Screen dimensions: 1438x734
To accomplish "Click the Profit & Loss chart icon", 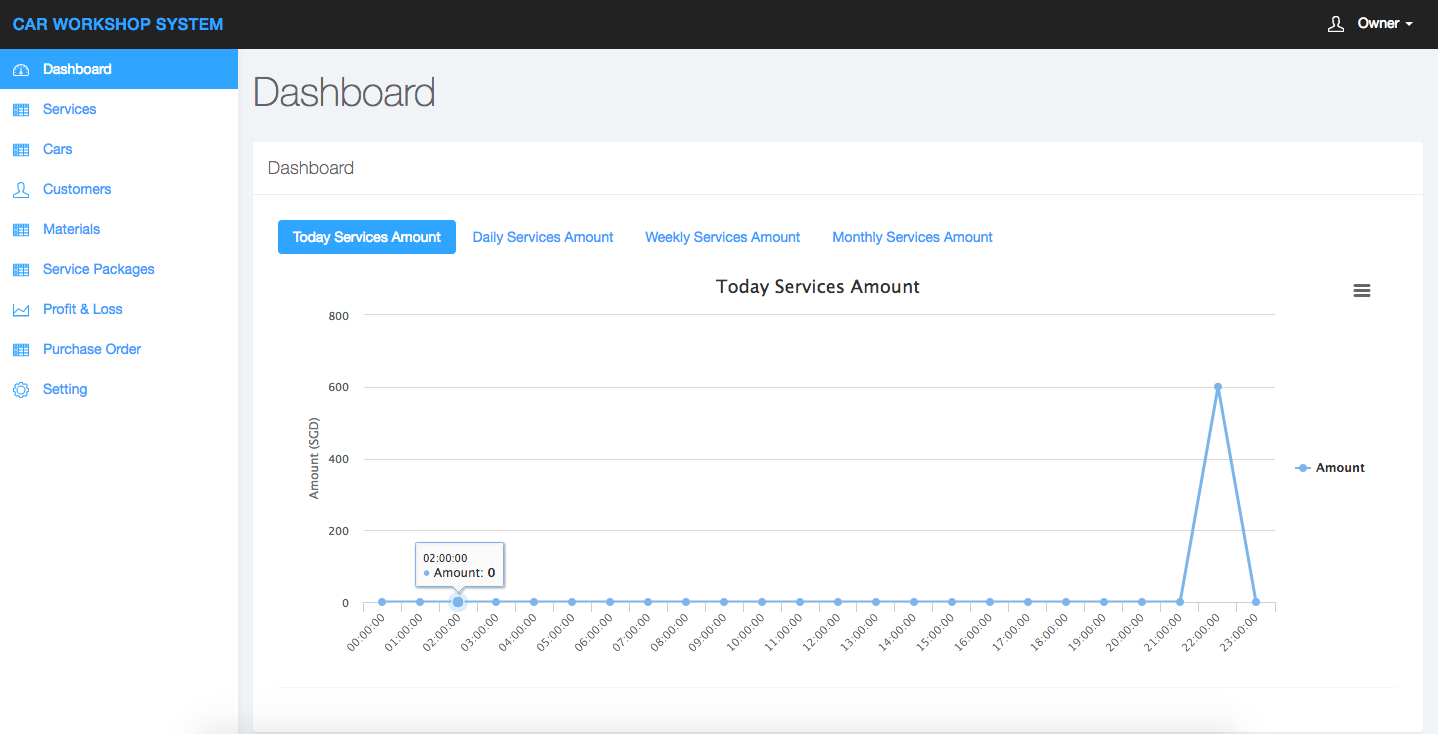I will coord(21,310).
